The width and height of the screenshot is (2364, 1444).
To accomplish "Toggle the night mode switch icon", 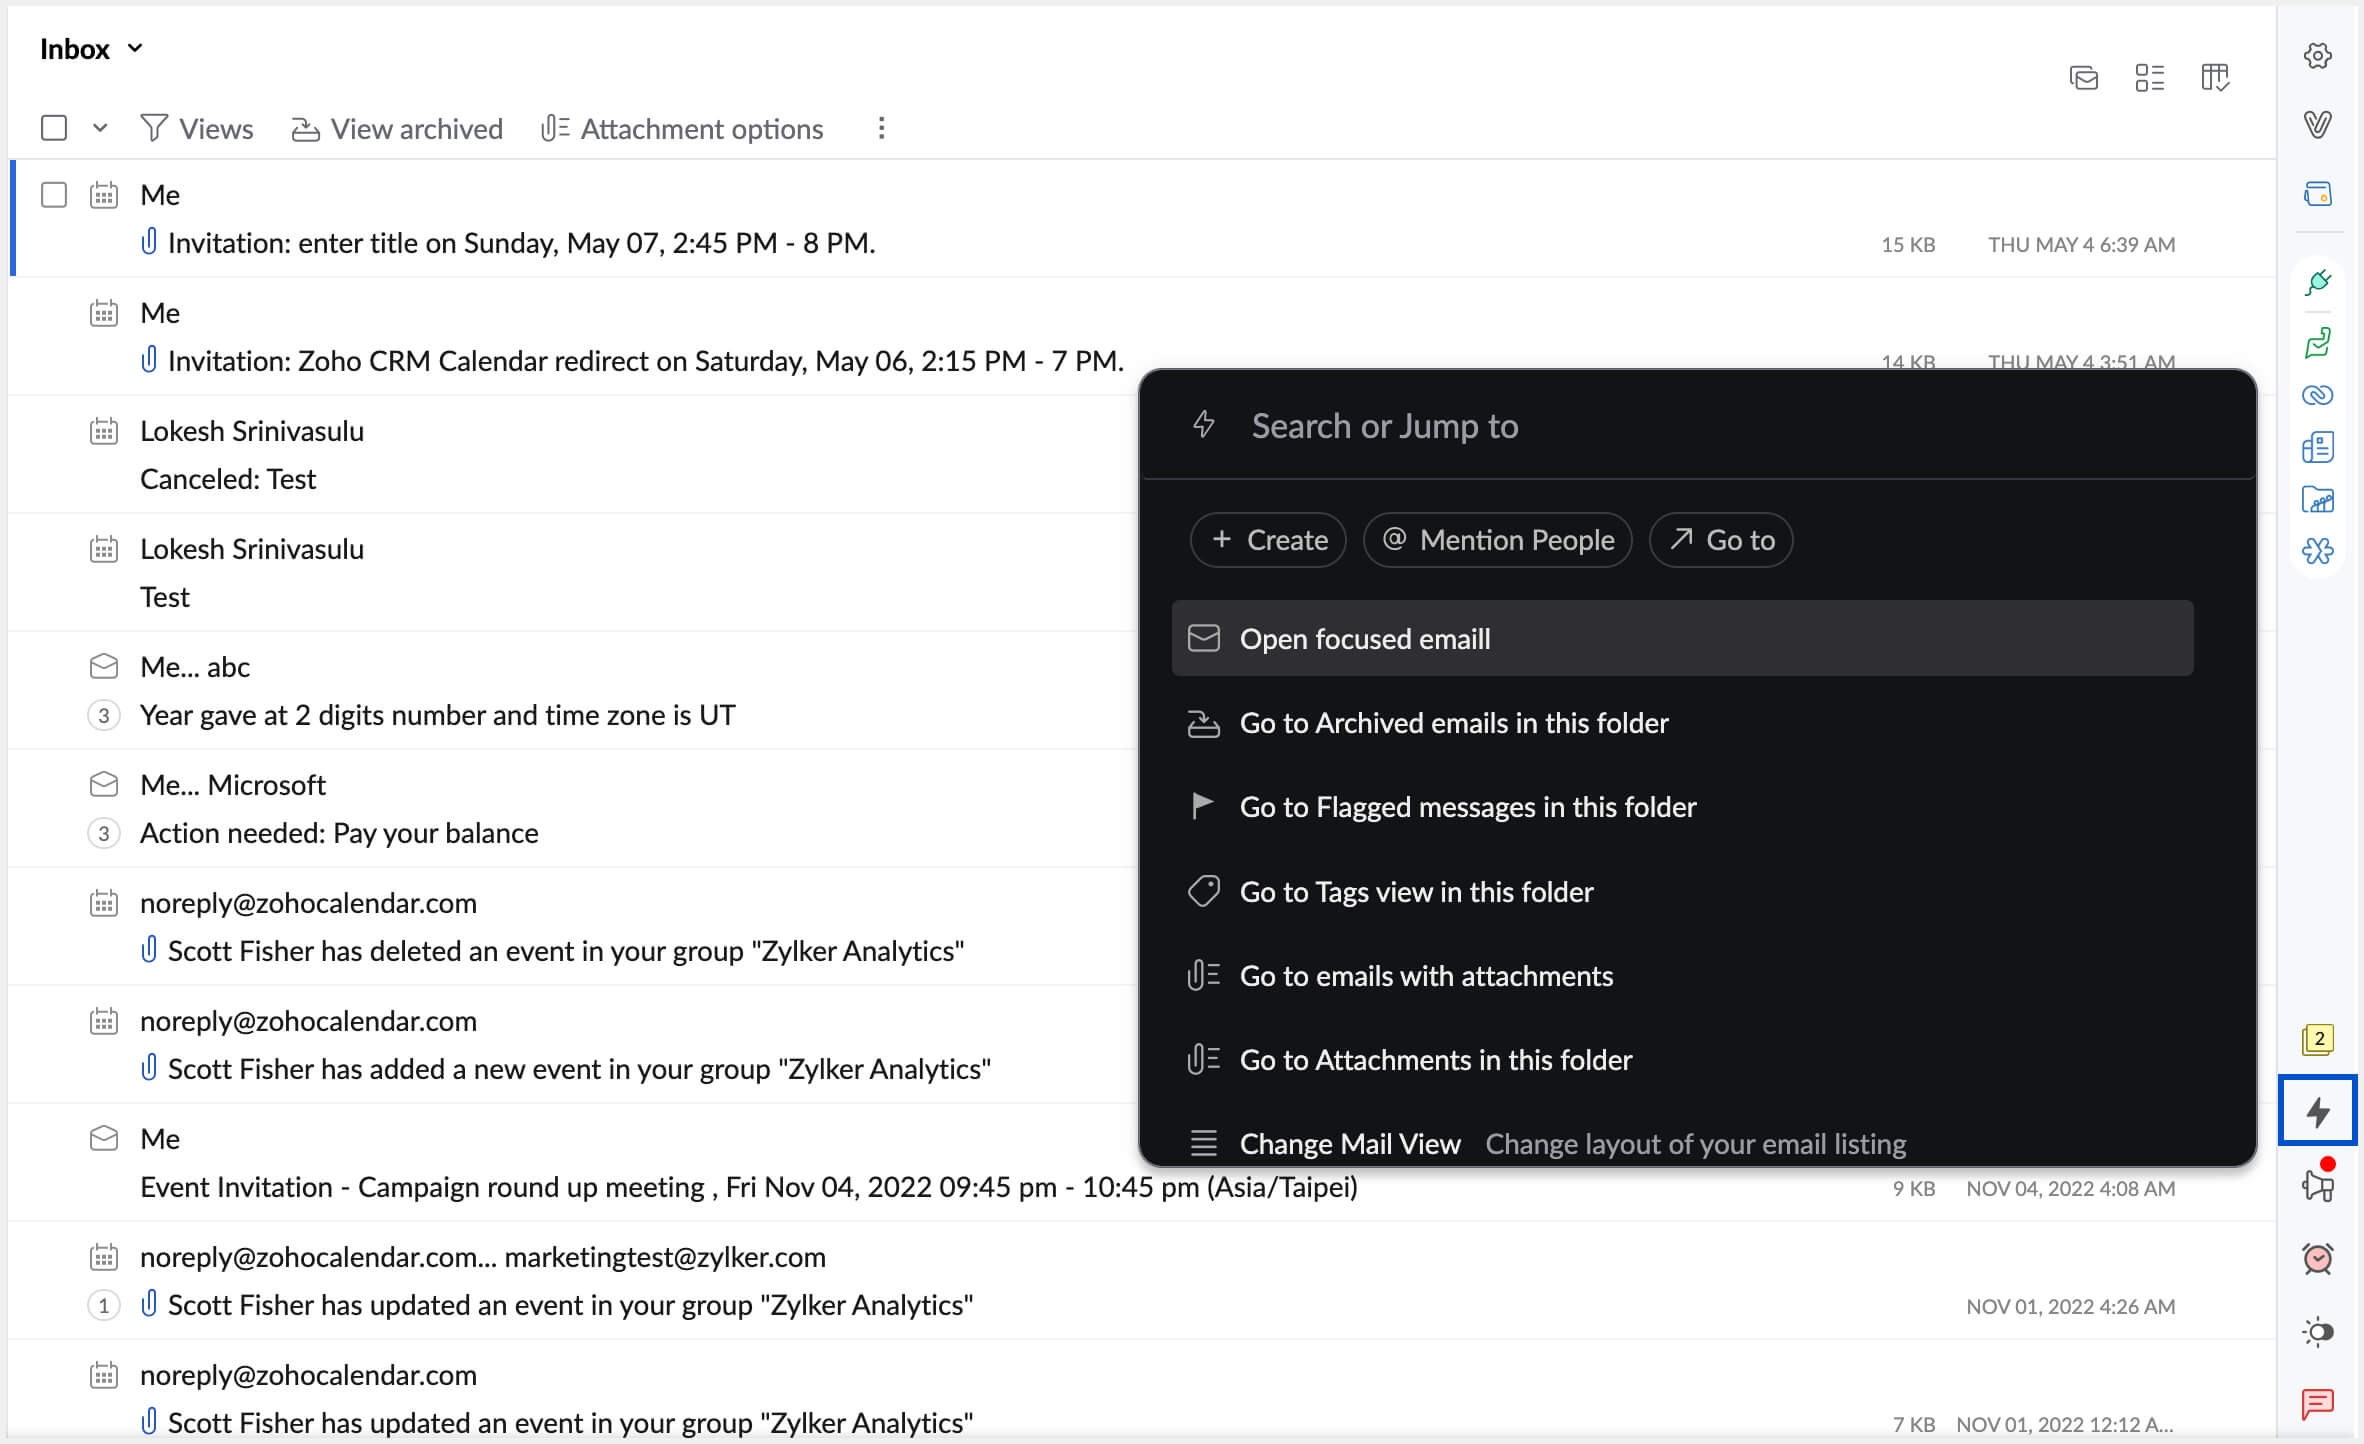I will click(x=2318, y=1331).
